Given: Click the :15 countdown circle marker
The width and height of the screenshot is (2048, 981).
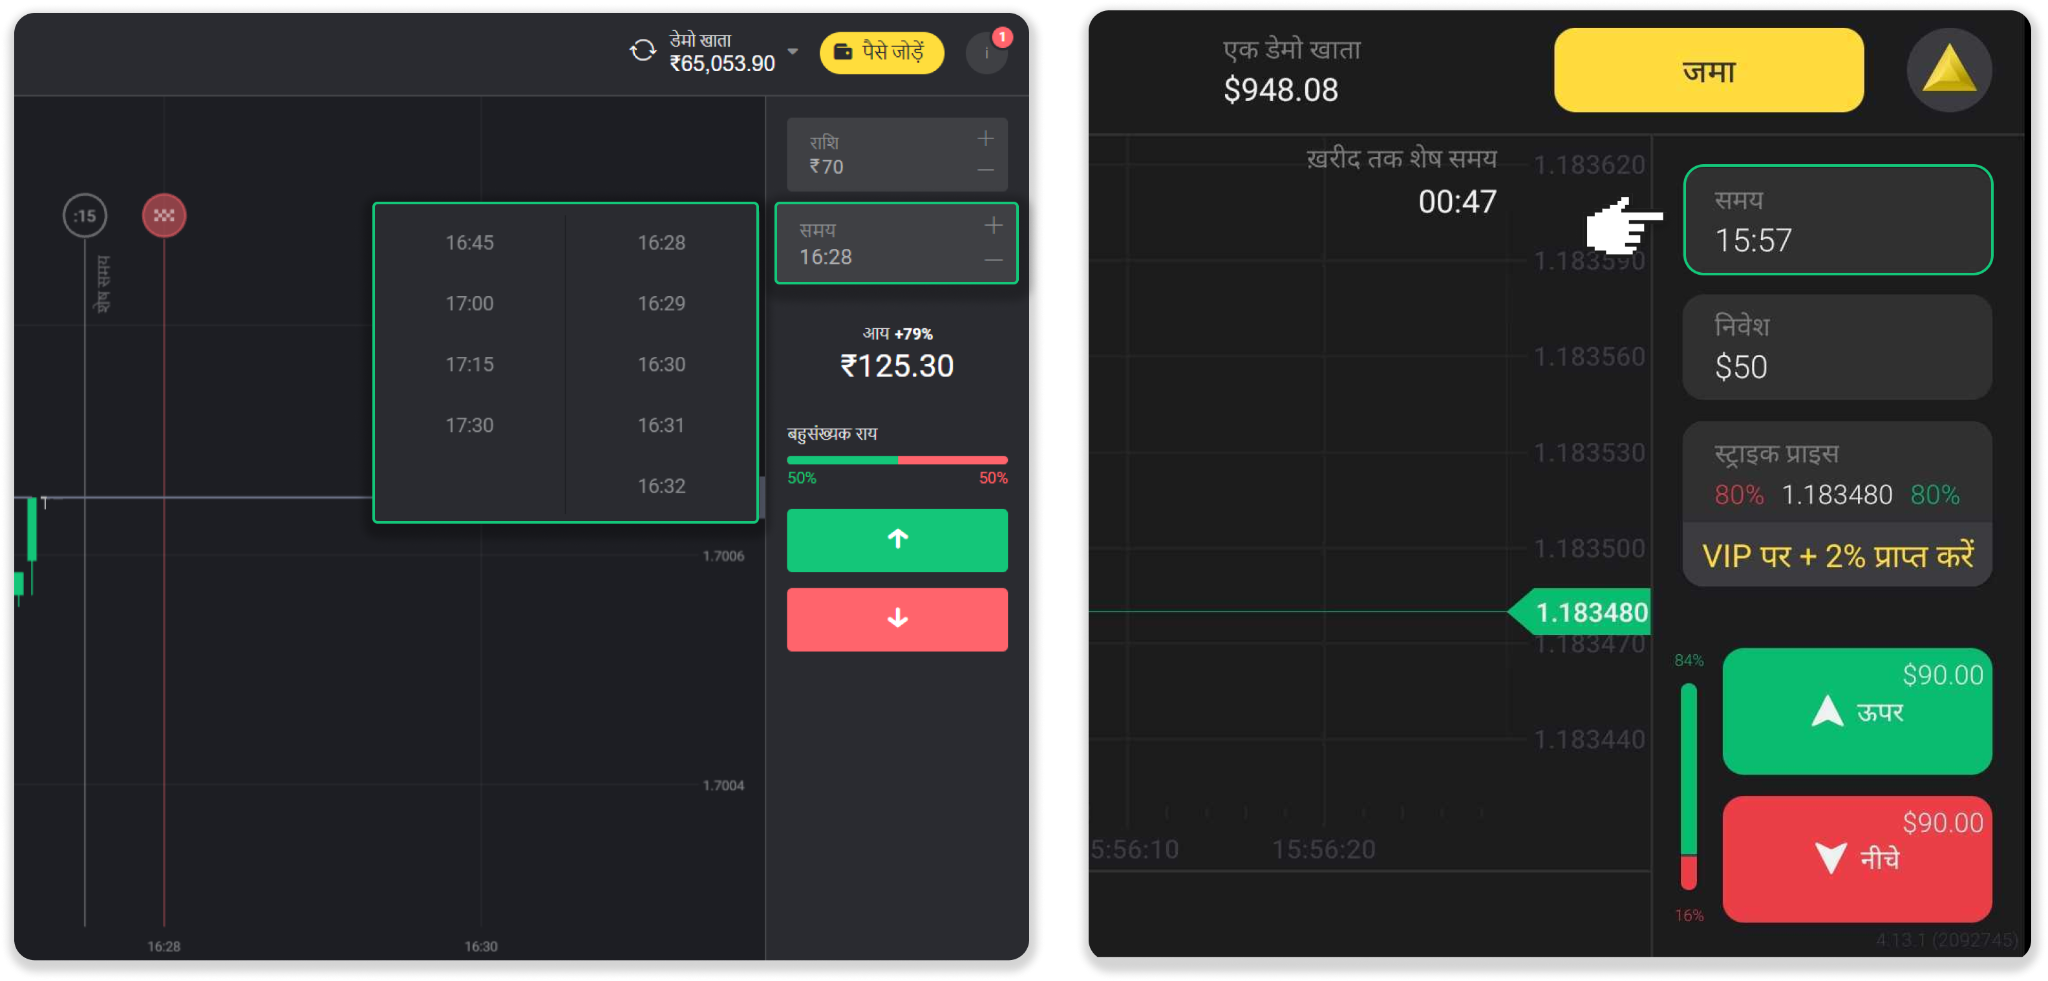Looking at the screenshot, I should point(85,216).
